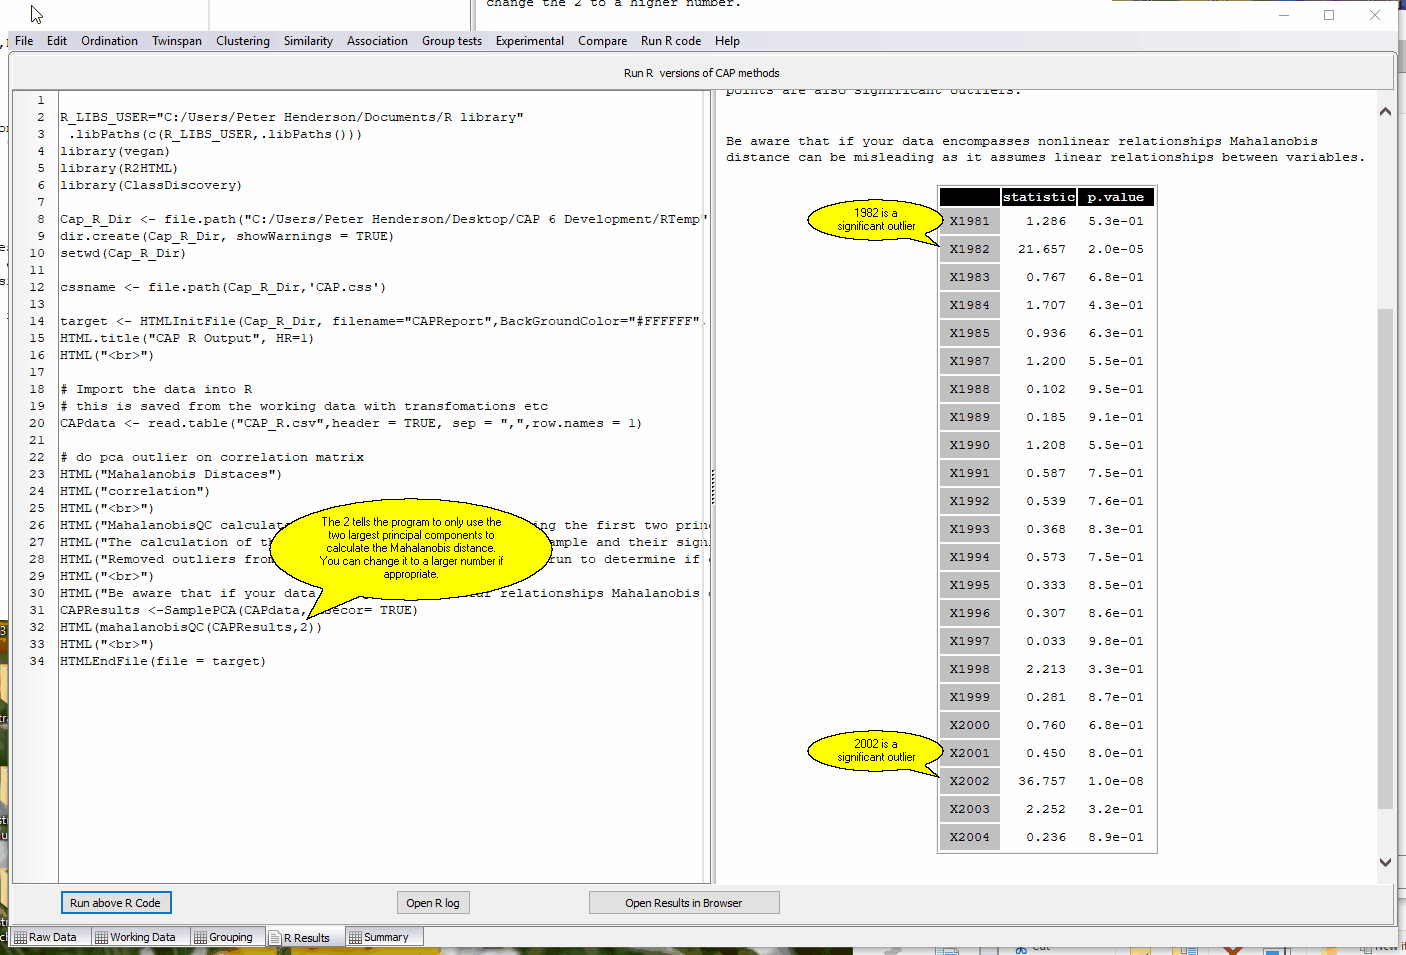
Task: Open the Association menu
Action: click(377, 41)
